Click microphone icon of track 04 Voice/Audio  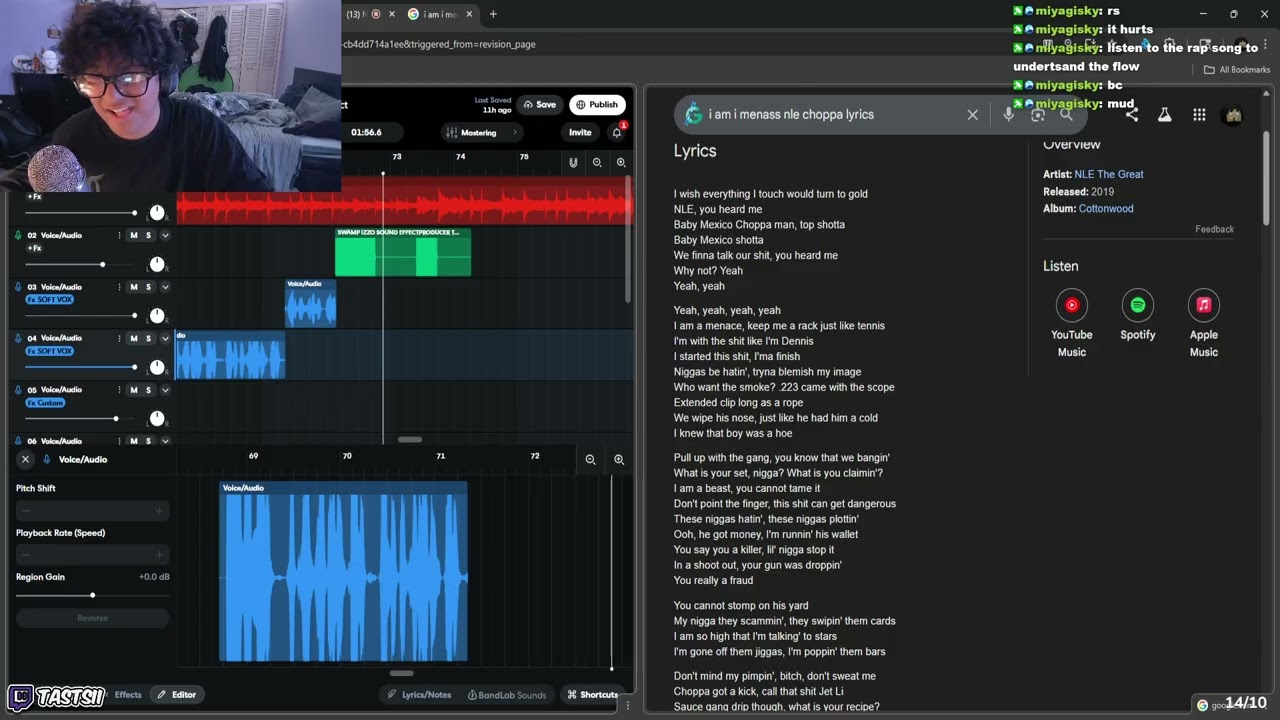(x=18, y=338)
